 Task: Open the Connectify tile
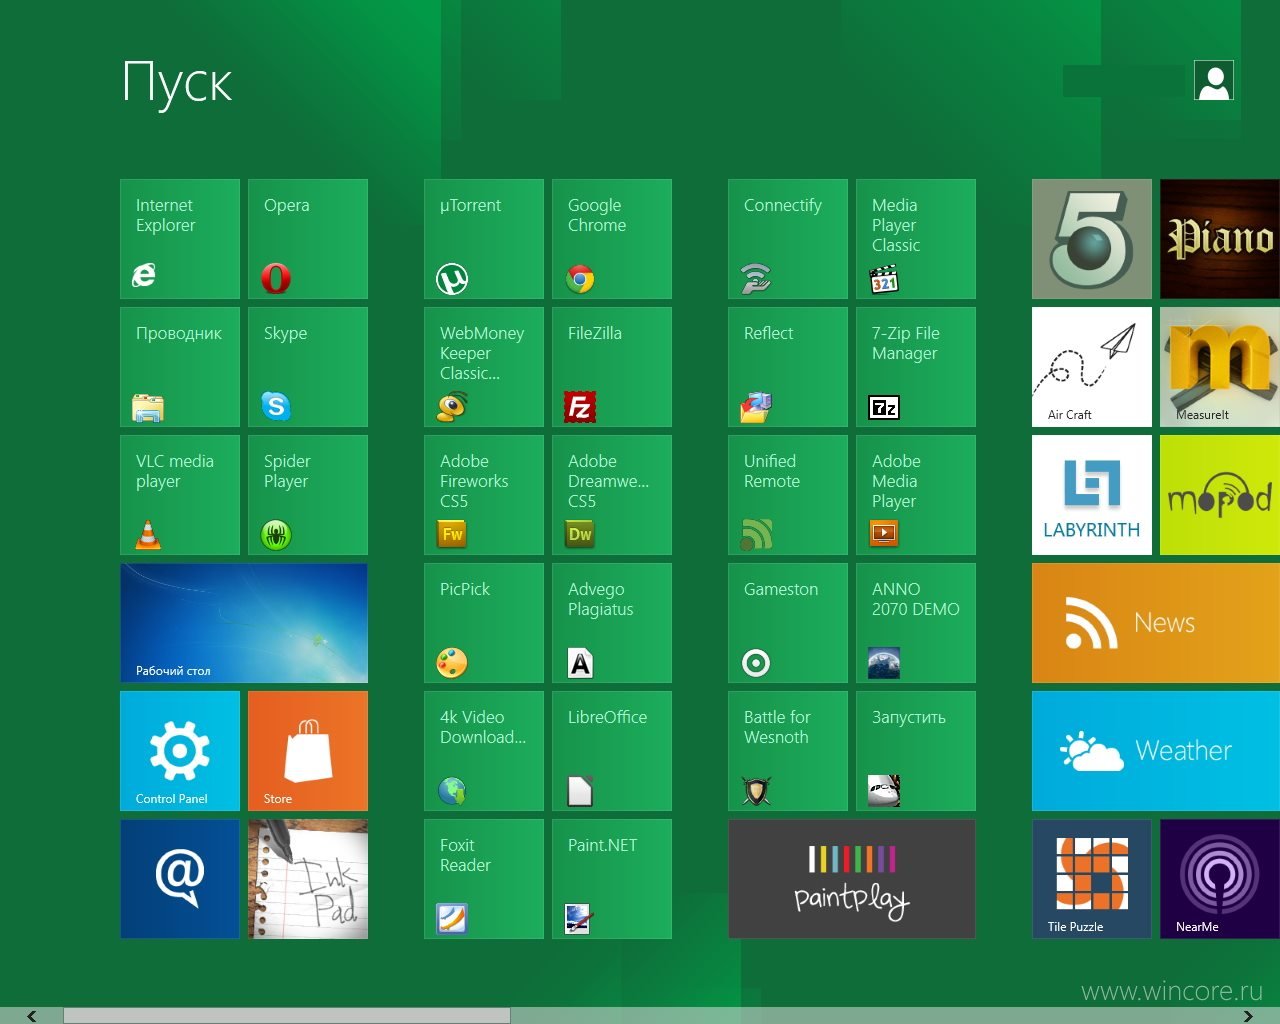tap(788, 239)
